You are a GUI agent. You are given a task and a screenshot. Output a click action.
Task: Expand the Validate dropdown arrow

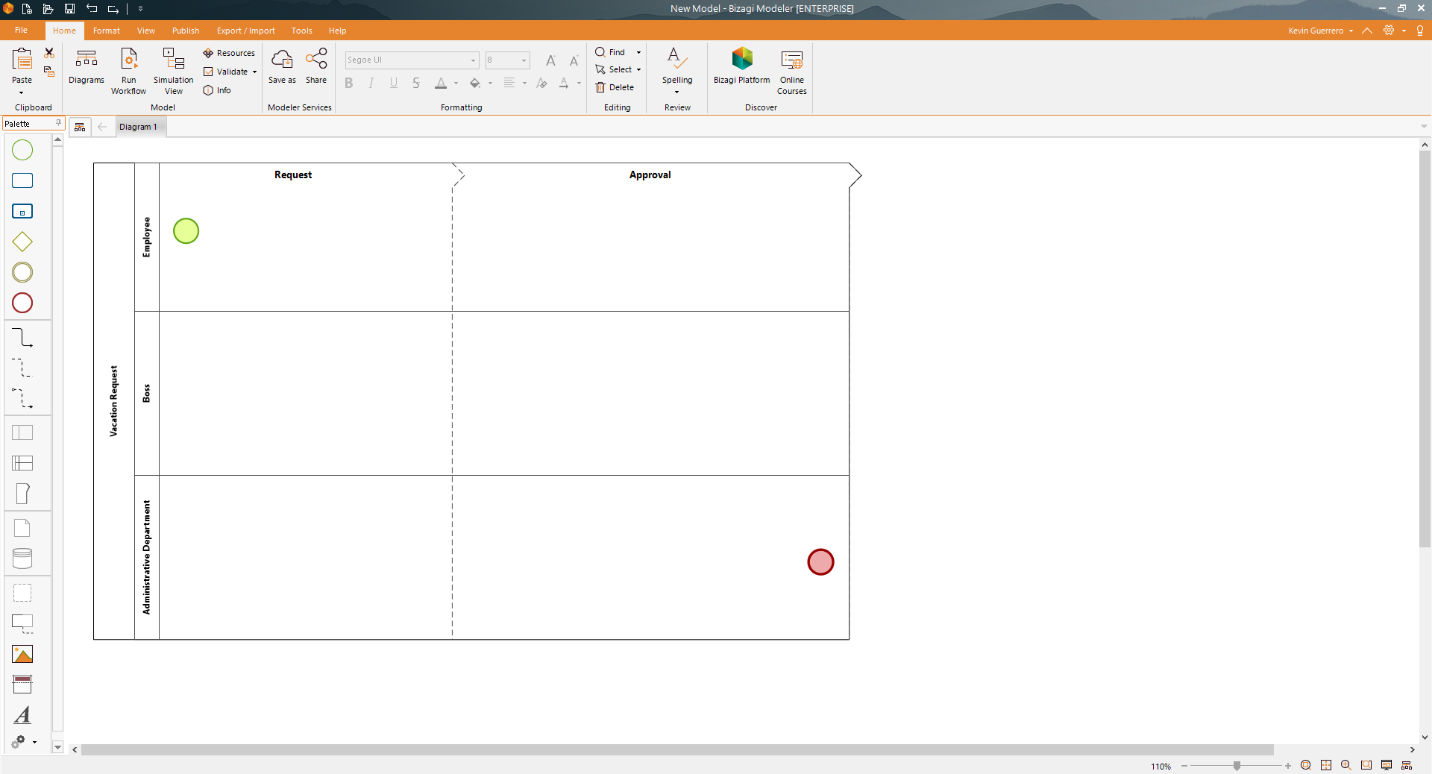[x=254, y=72]
